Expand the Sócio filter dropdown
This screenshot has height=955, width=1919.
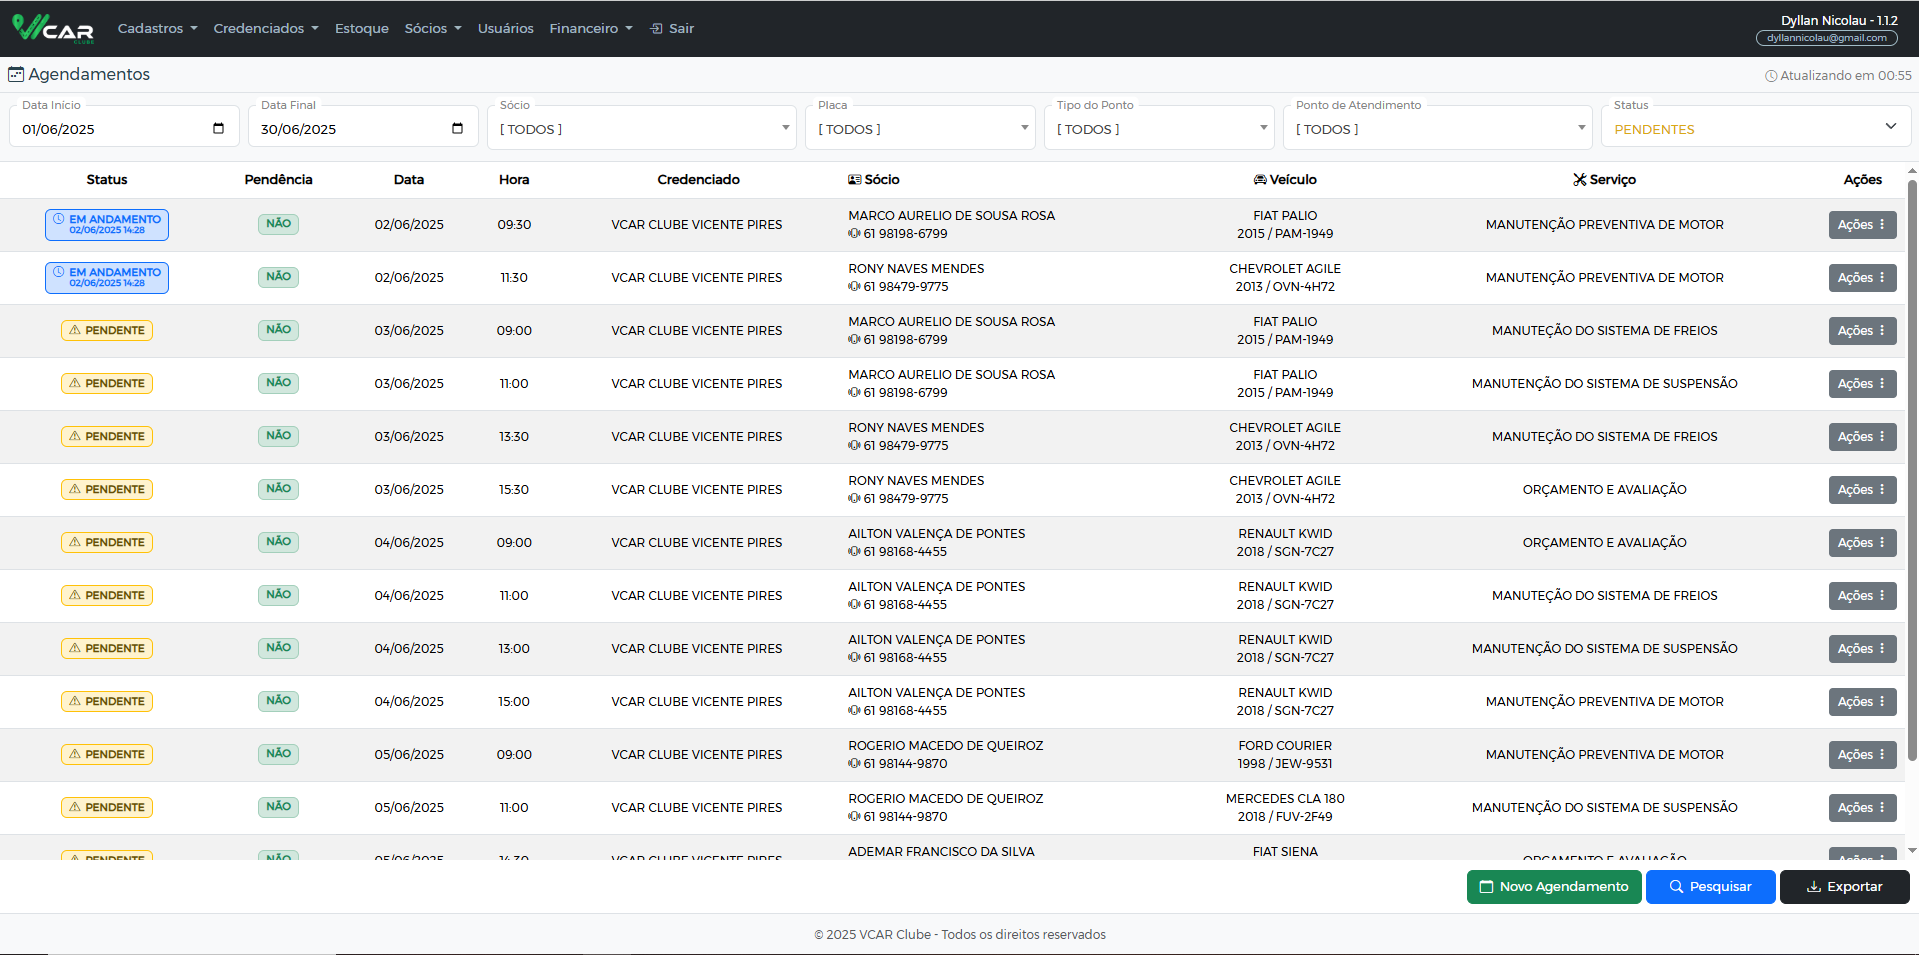pyautogui.click(x=641, y=129)
